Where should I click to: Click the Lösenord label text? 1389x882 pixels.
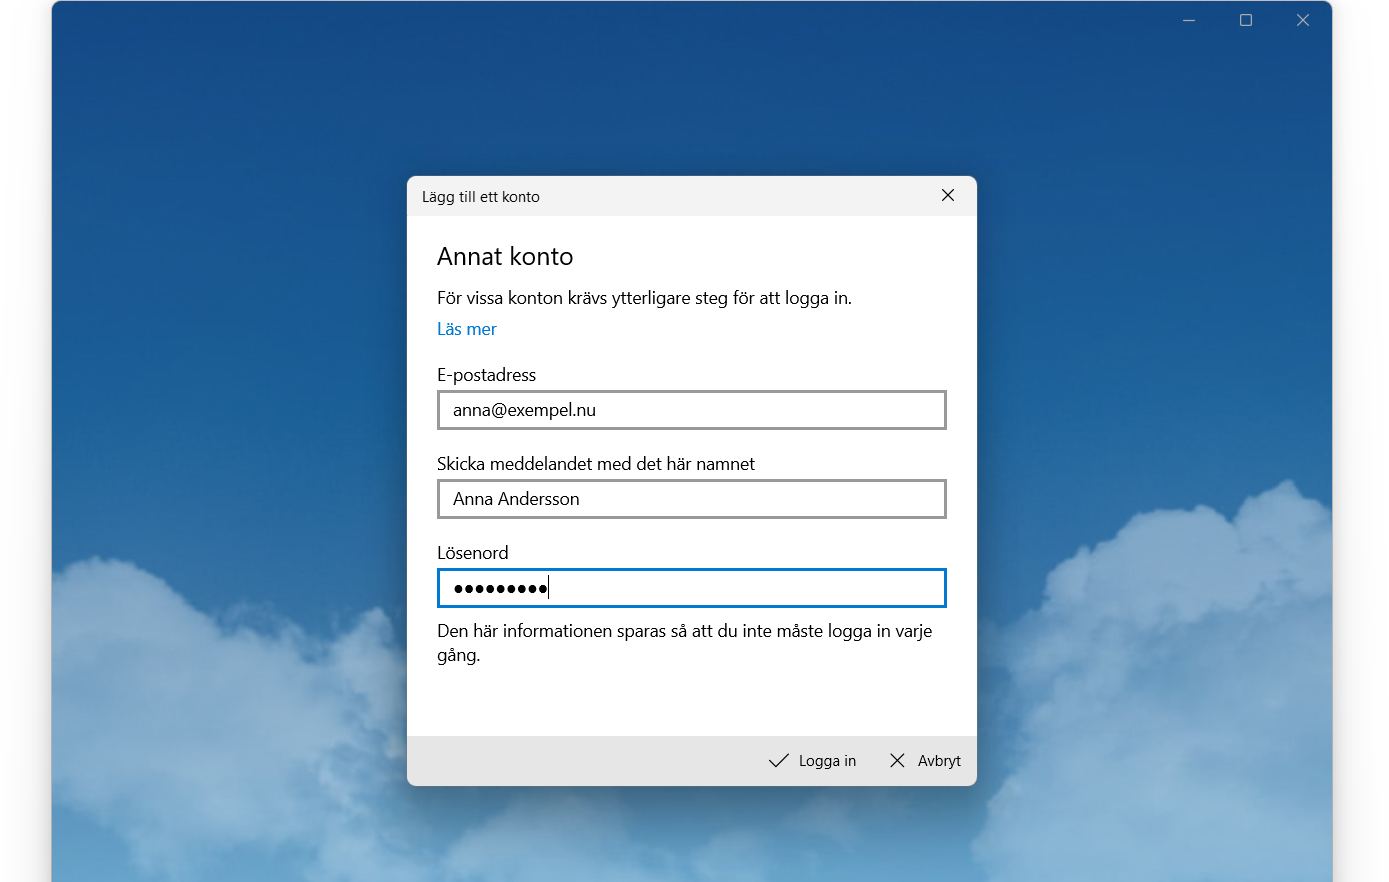pyautogui.click(x=471, y=552)
